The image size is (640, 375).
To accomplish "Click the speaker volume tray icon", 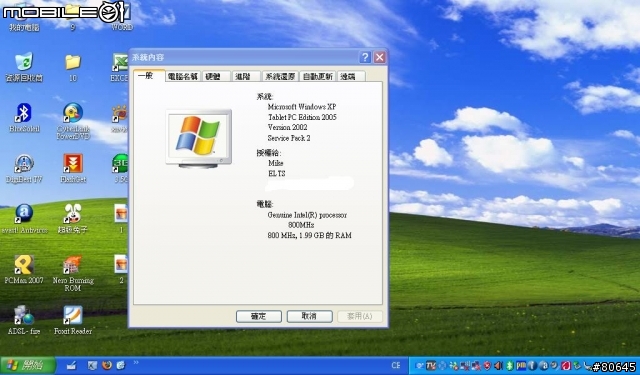I will tap(498, 366).
